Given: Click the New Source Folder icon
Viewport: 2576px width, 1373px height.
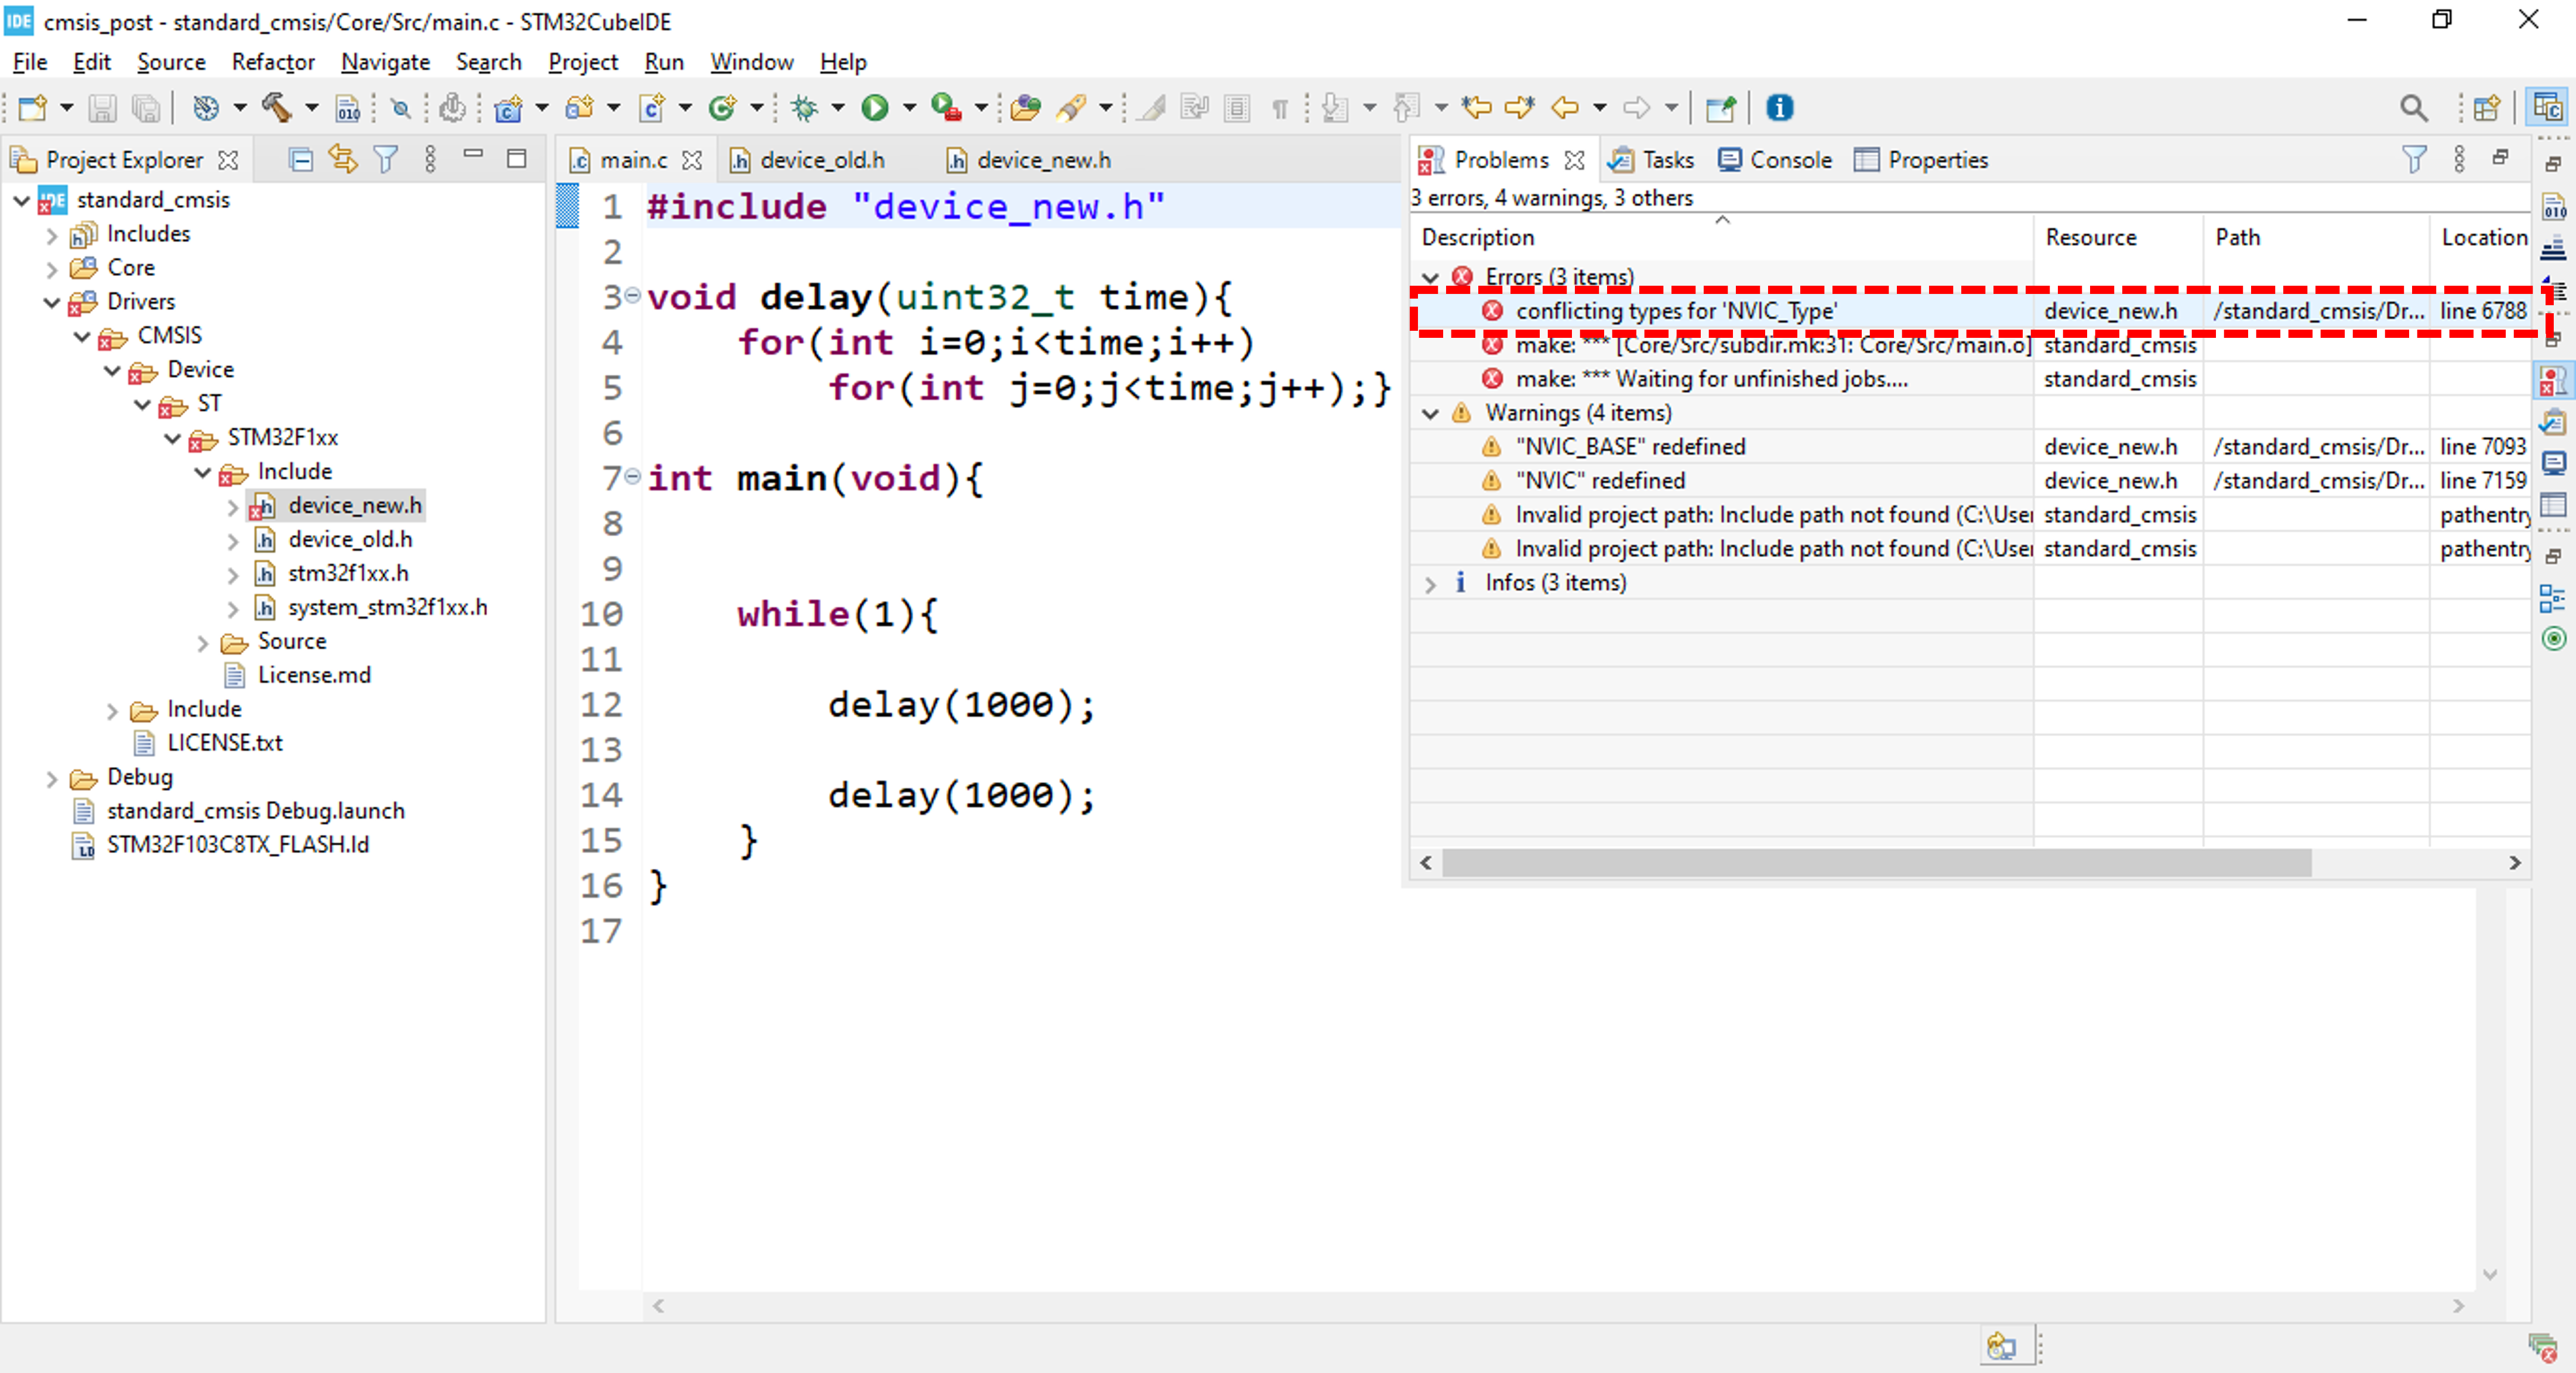Looking at the screenshot, I should click(579, 107).
